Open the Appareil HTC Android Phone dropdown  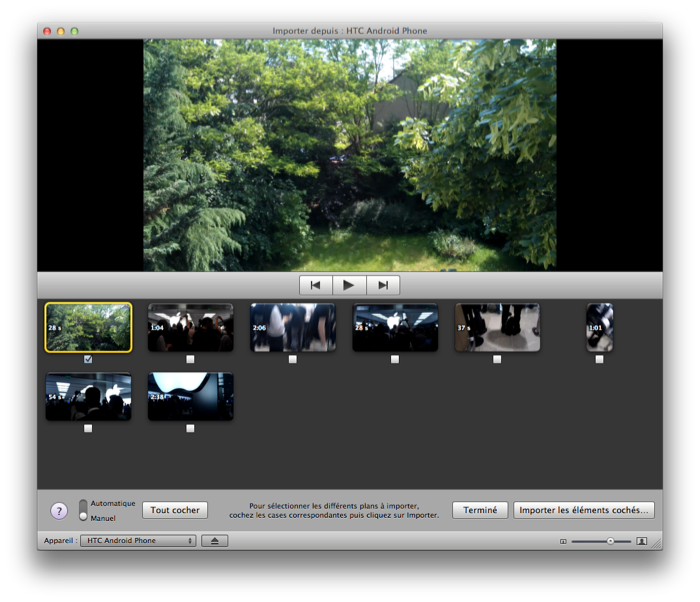click(138, 541)
